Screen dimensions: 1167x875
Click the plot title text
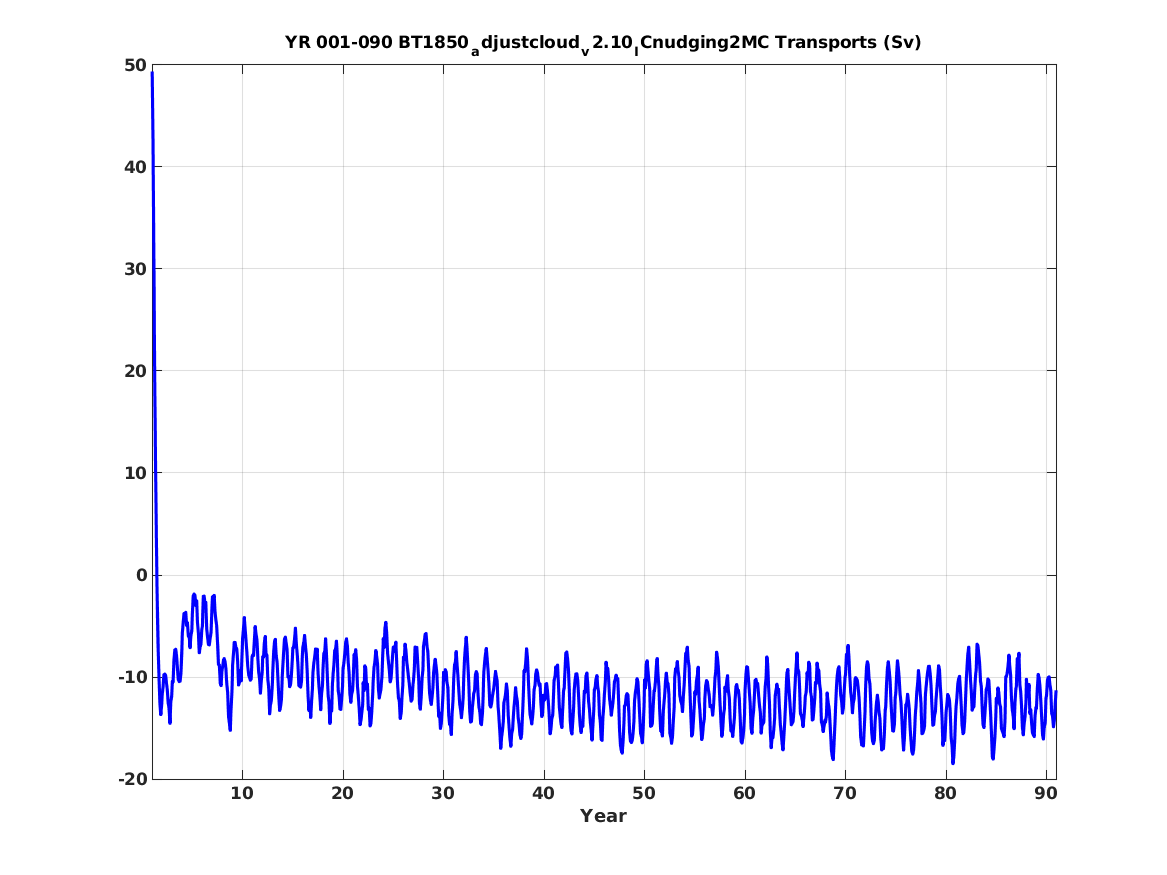tap(603, 43)
